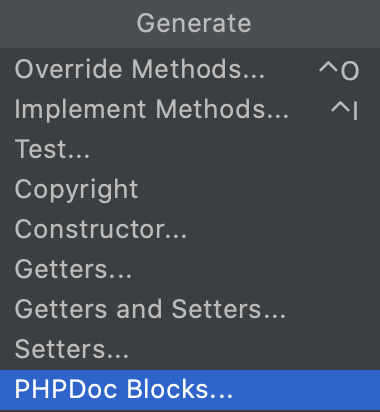Generate a class constructor via Constructor...
The width and height of the screenshot is (380, 412).
[190, 230]
